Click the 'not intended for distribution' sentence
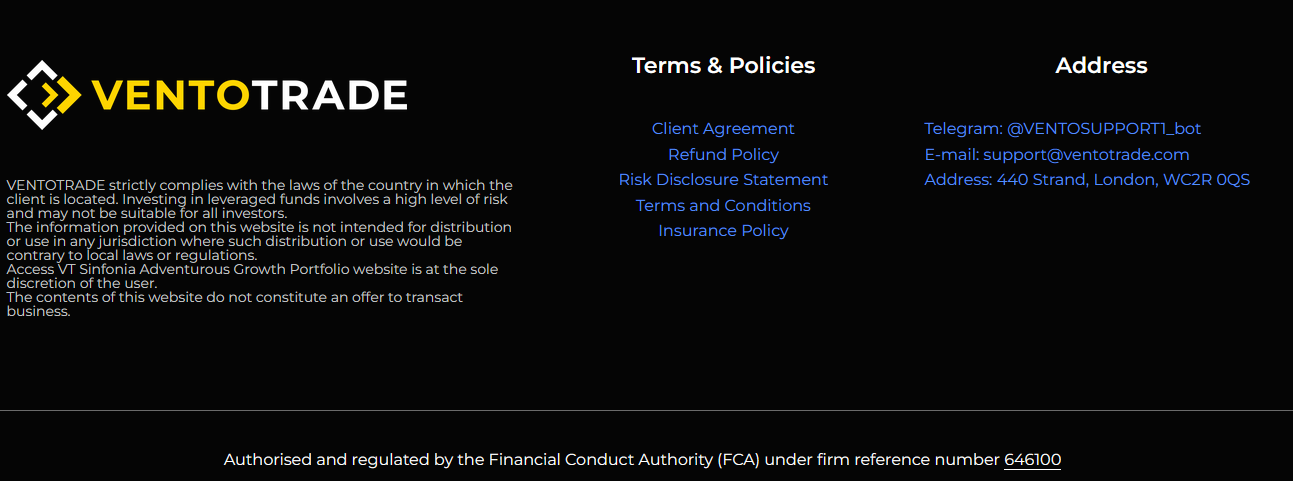Viewport: 1293px width, 481px height. tap(260, 241)
